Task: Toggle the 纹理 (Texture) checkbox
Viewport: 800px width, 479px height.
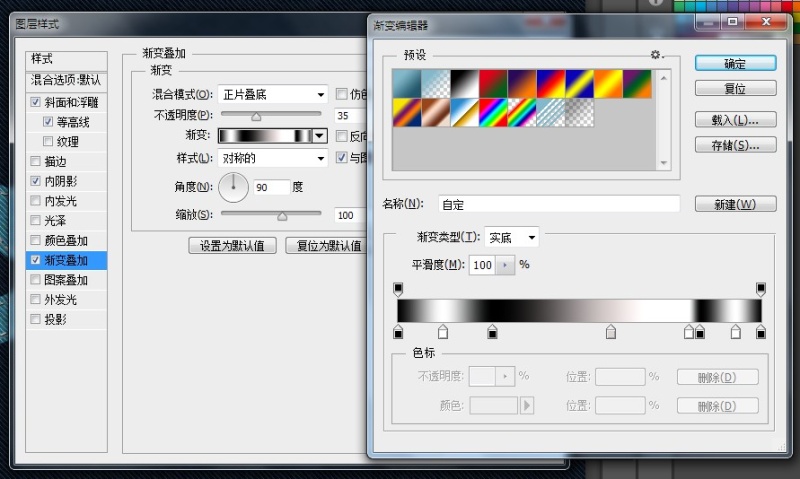Action: (x=49, y=142)
